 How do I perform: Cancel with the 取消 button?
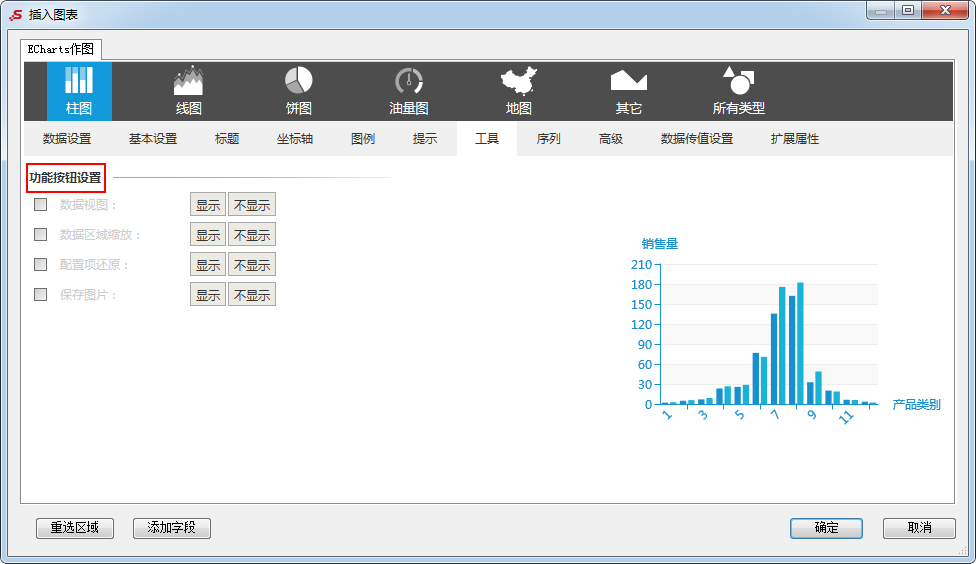(919, 528)
